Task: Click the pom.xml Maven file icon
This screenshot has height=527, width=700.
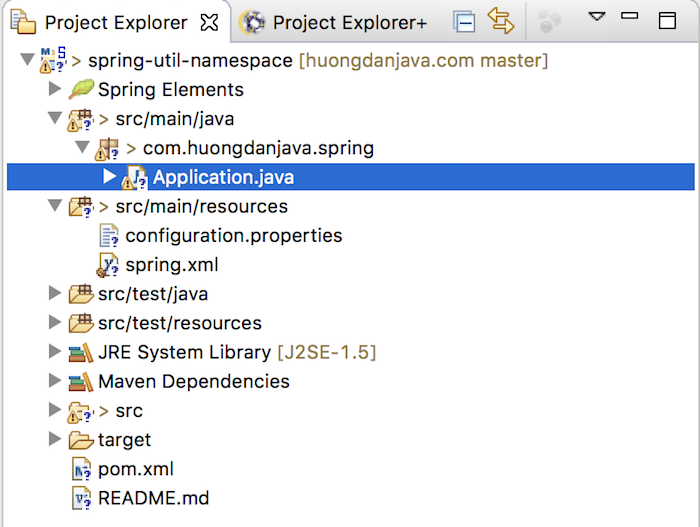Action: pos(81,469)
